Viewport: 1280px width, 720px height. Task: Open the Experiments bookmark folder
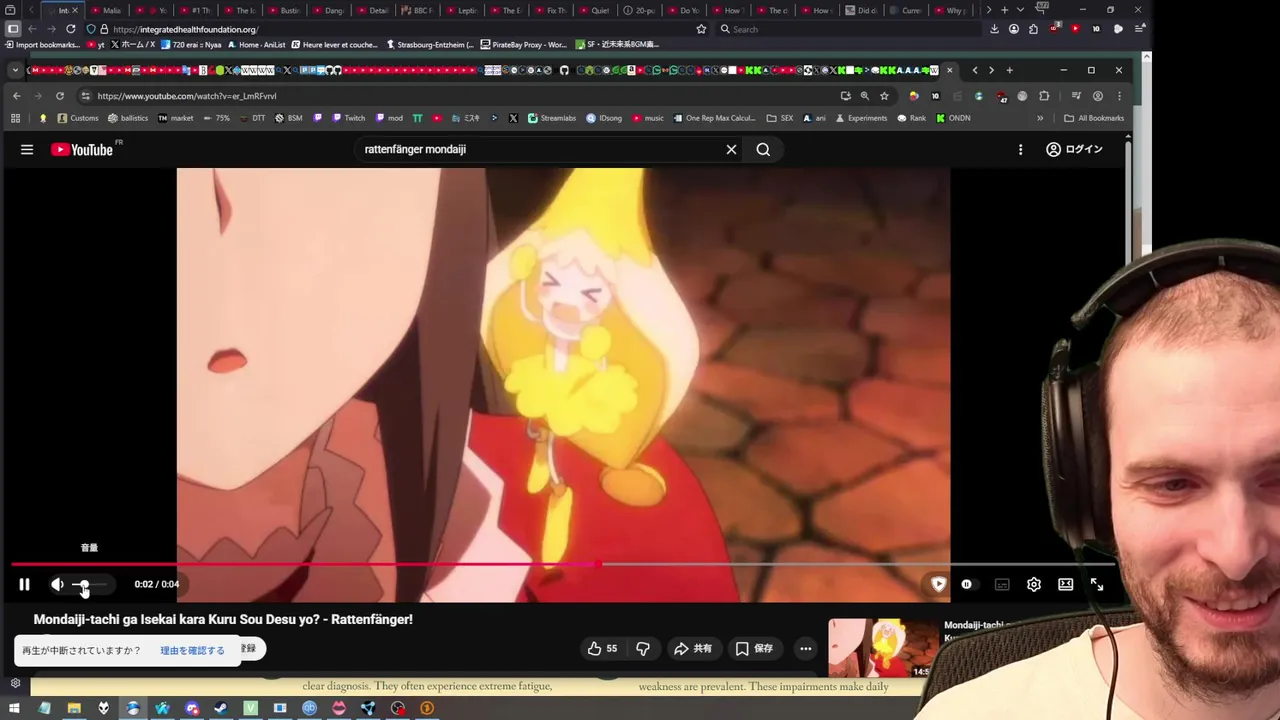[x=860, y=118]
